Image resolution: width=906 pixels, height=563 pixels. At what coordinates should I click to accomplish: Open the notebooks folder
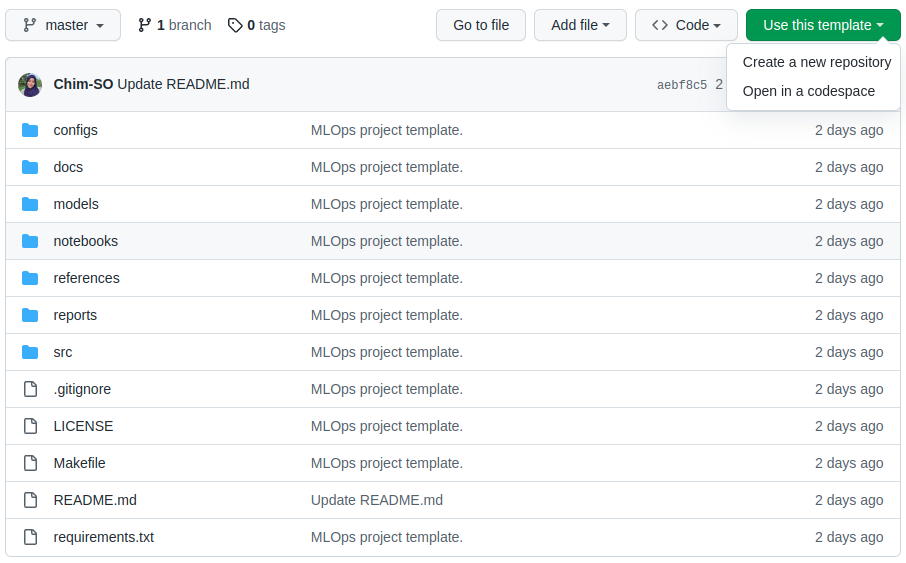[x=86, y=241]
